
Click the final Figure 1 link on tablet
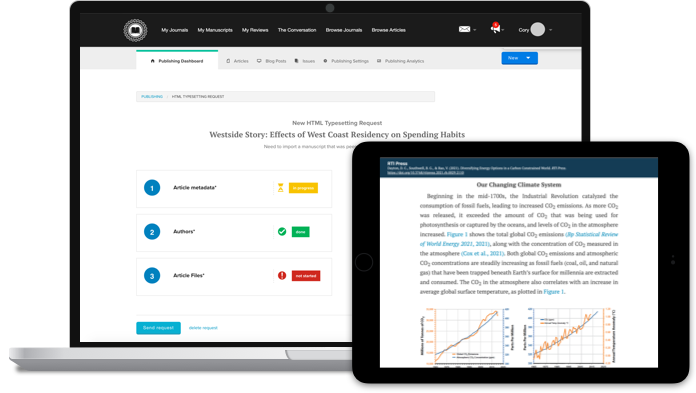click(554, 292)
